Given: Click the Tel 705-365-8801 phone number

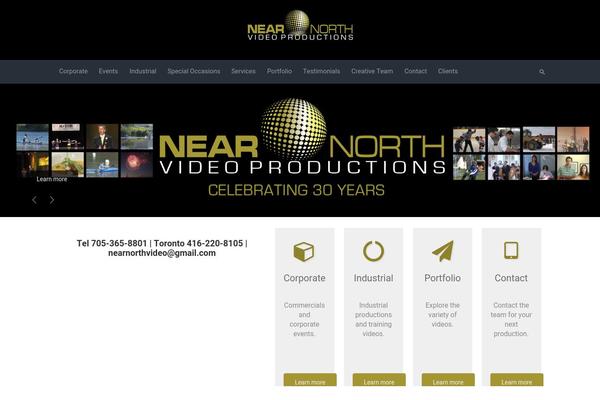Looking at the screenshot, I should pyautogui.click(x=112, y=243).
